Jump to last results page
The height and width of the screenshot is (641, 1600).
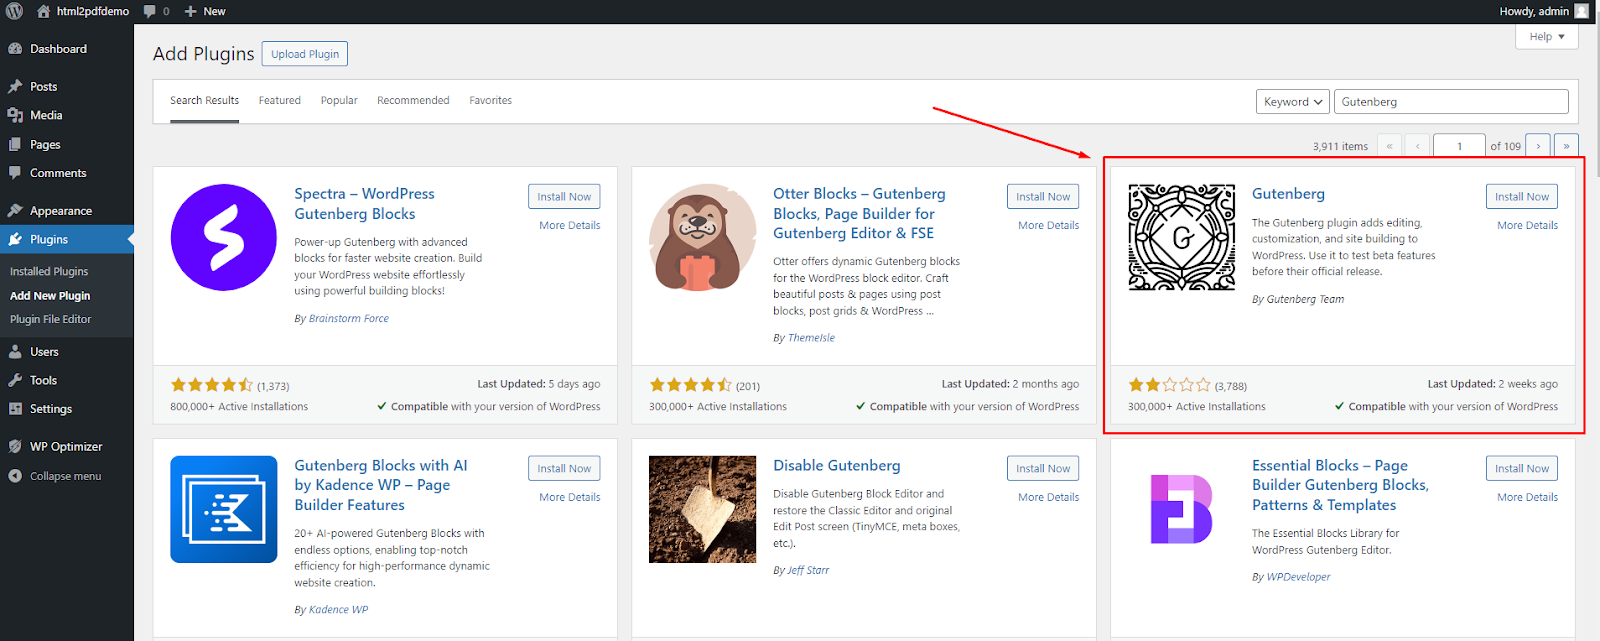(1567, 146)
